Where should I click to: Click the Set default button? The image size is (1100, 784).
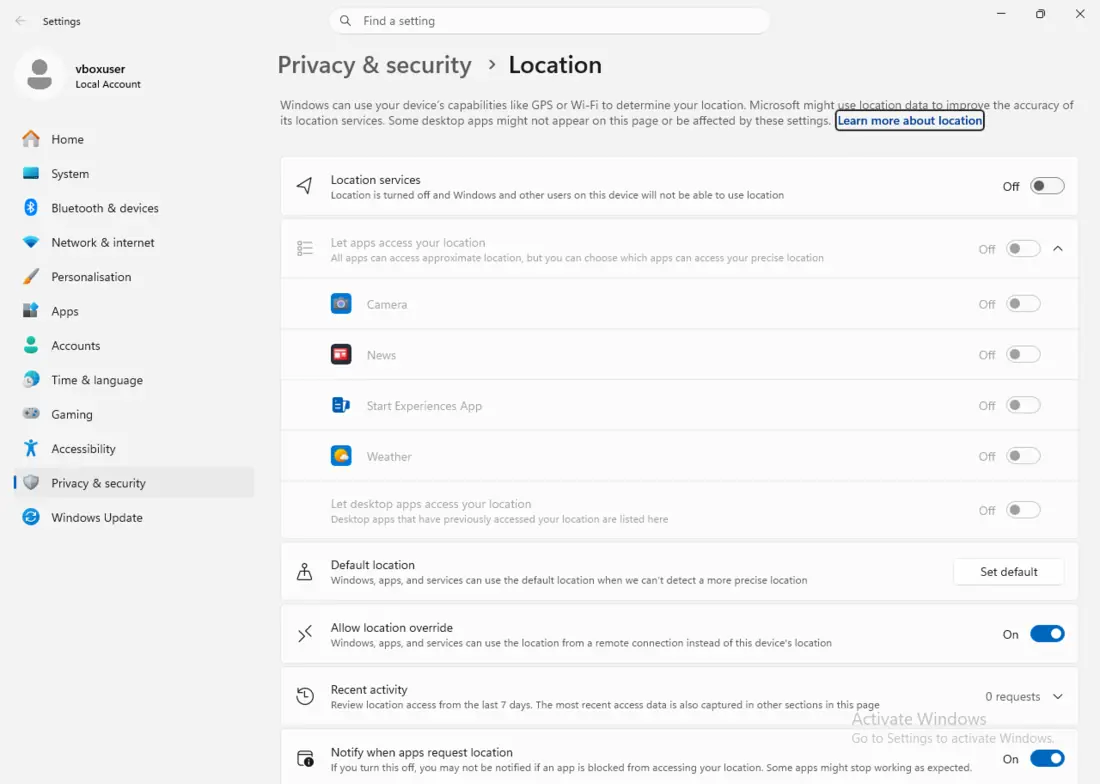[x=1008, y=572]
